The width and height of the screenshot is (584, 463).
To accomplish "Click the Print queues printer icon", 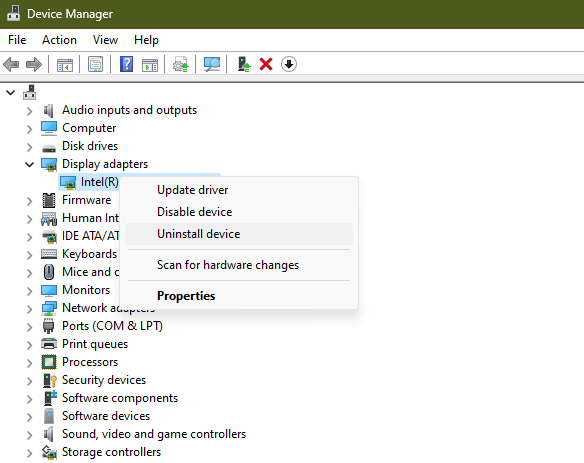I will click(x=49, y=343).
